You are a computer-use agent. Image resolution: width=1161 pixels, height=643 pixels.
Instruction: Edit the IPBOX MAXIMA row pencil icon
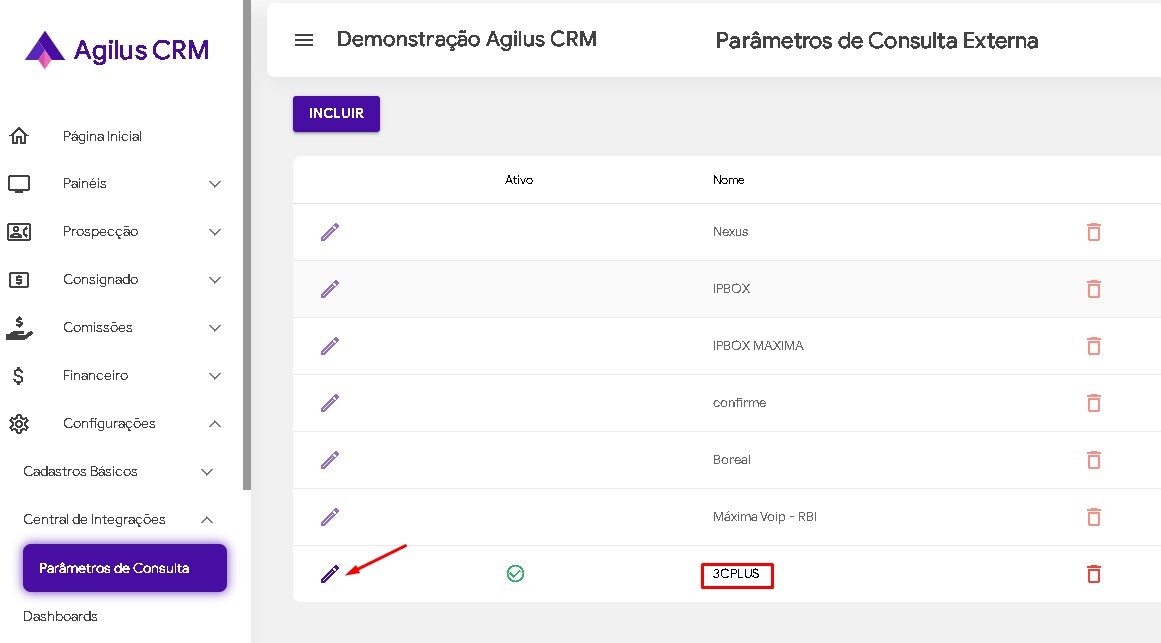coord(329,346)
